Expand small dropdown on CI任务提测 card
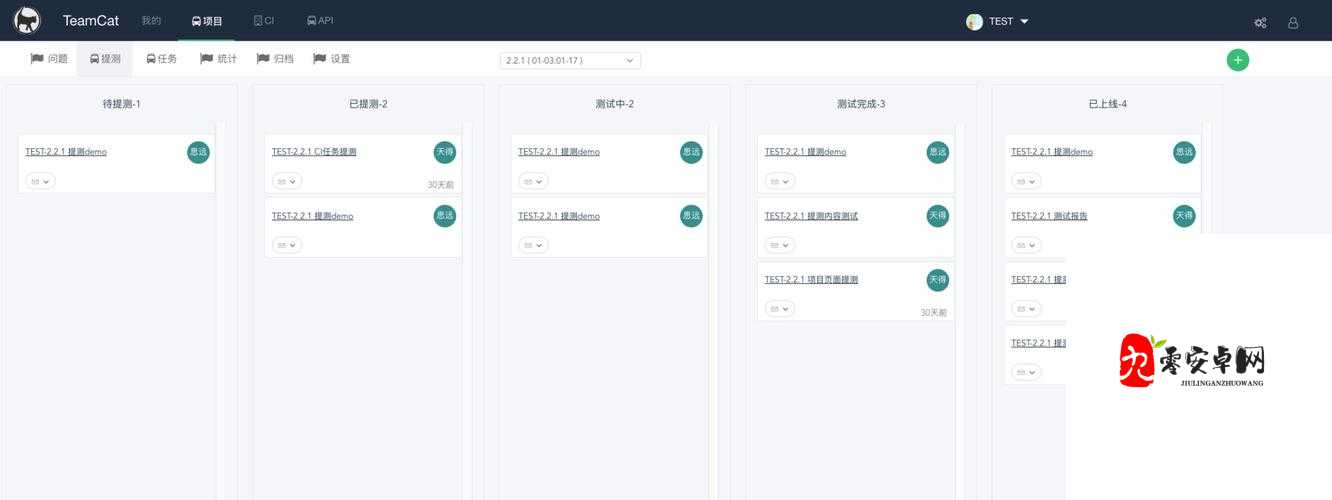The image size is (1332, 500). point(287,181)
